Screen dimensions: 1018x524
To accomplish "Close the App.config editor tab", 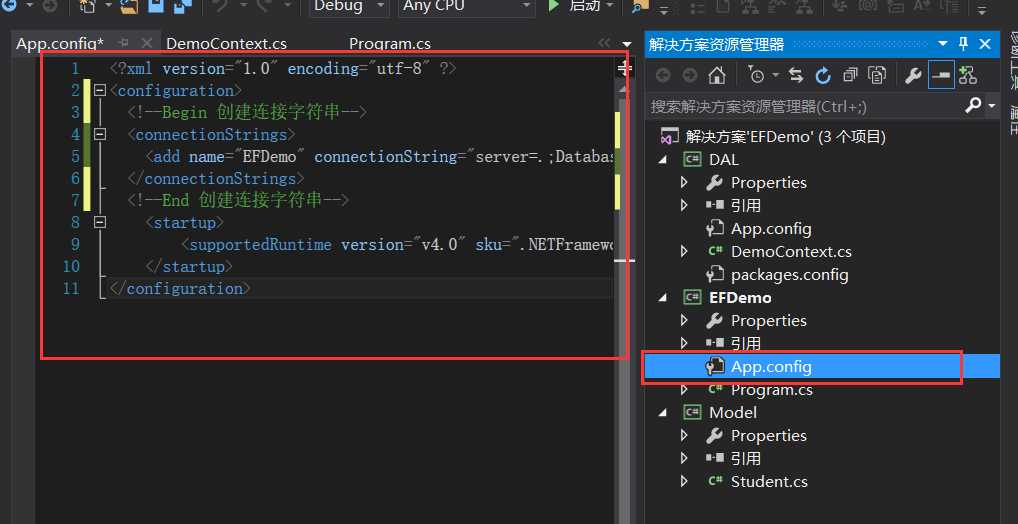I will click(x=147, y=44).
